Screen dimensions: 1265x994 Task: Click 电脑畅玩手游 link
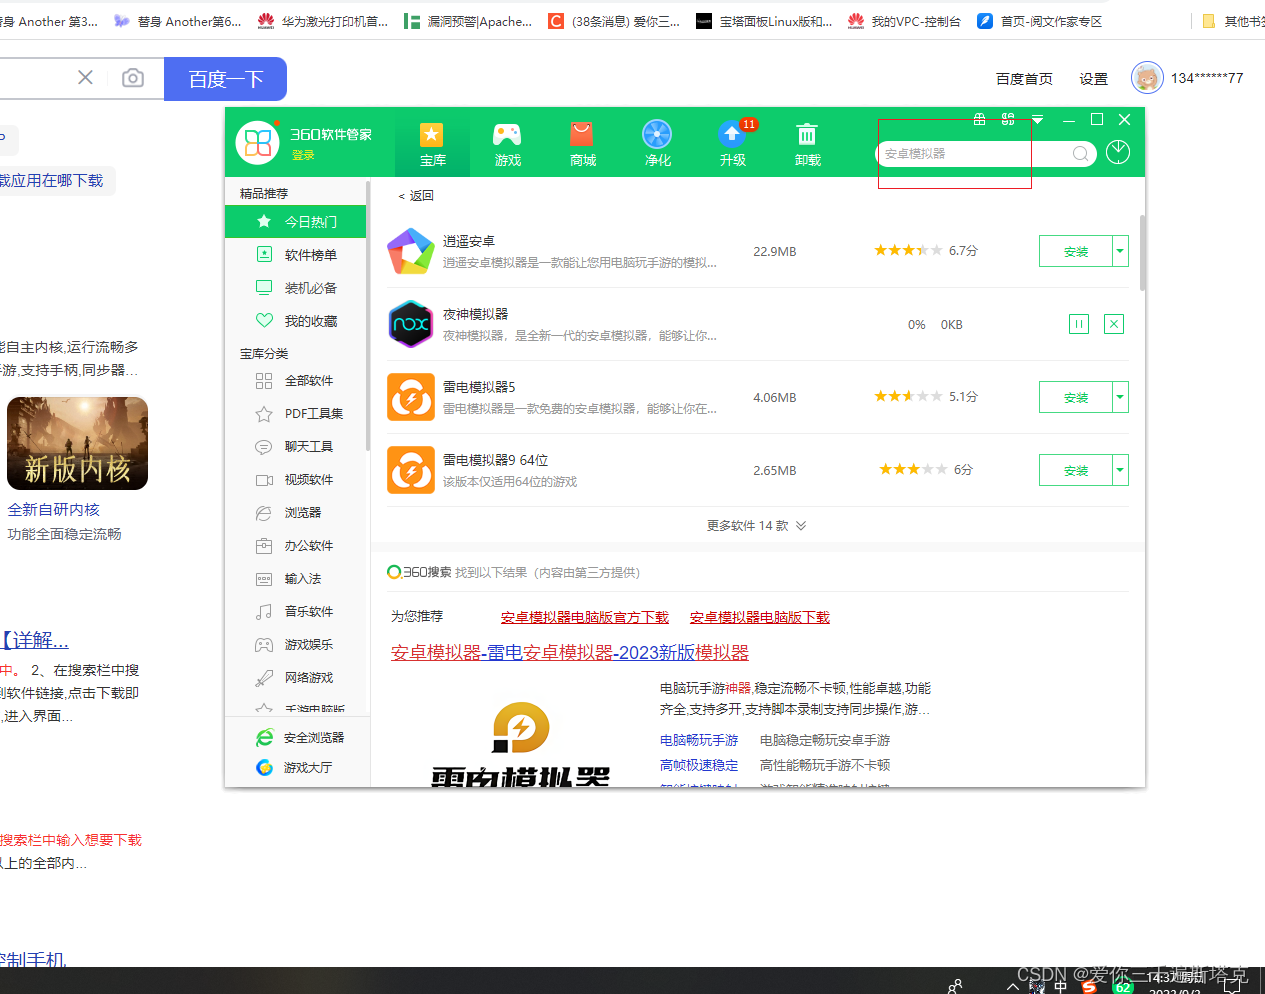699,741
